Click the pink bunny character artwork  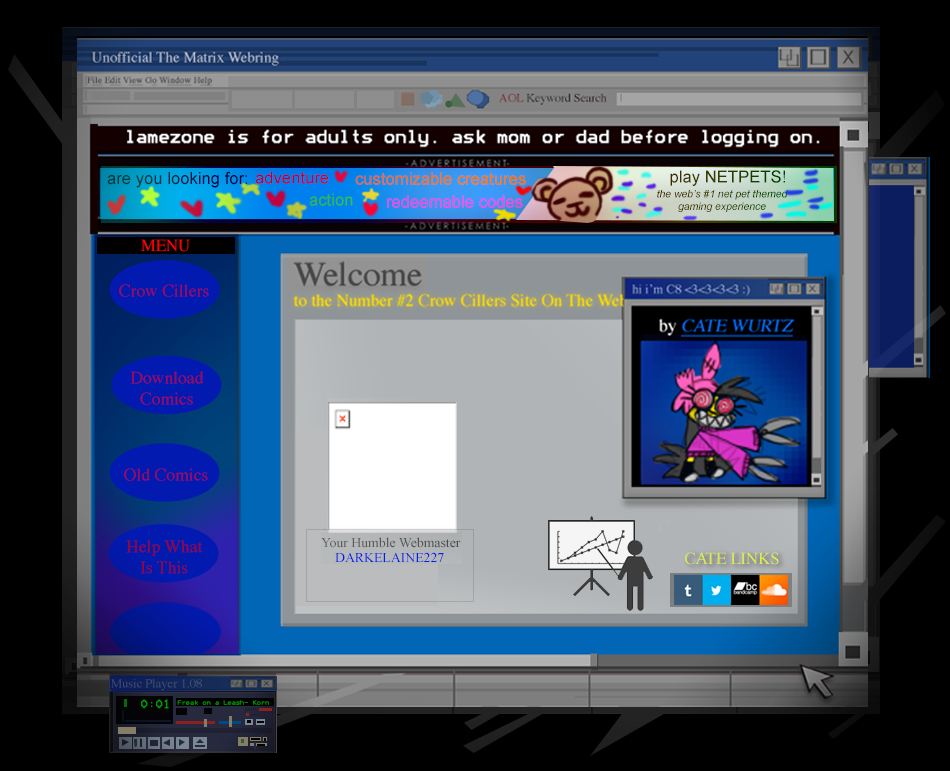[x=724, y=414]
